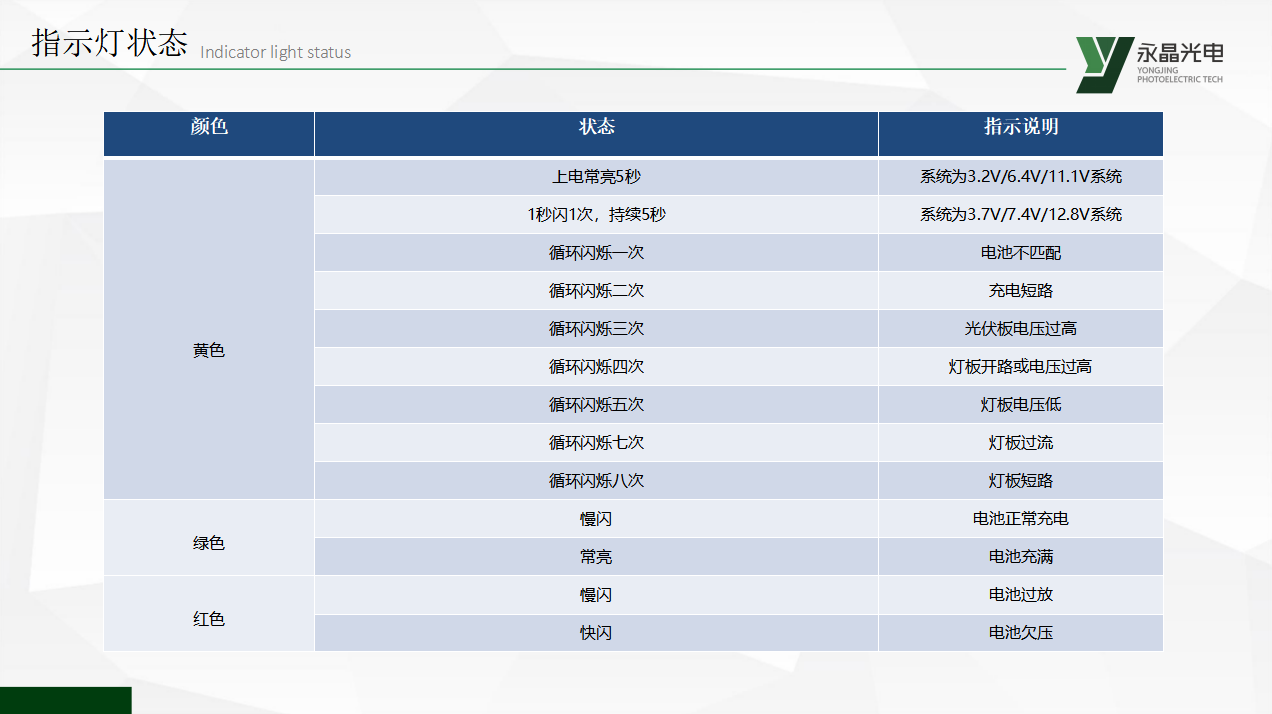Click the 电池正常充电 description cell
Image resolution: width=1272 pixels, height=714 pixels.
click(1021, 519)
